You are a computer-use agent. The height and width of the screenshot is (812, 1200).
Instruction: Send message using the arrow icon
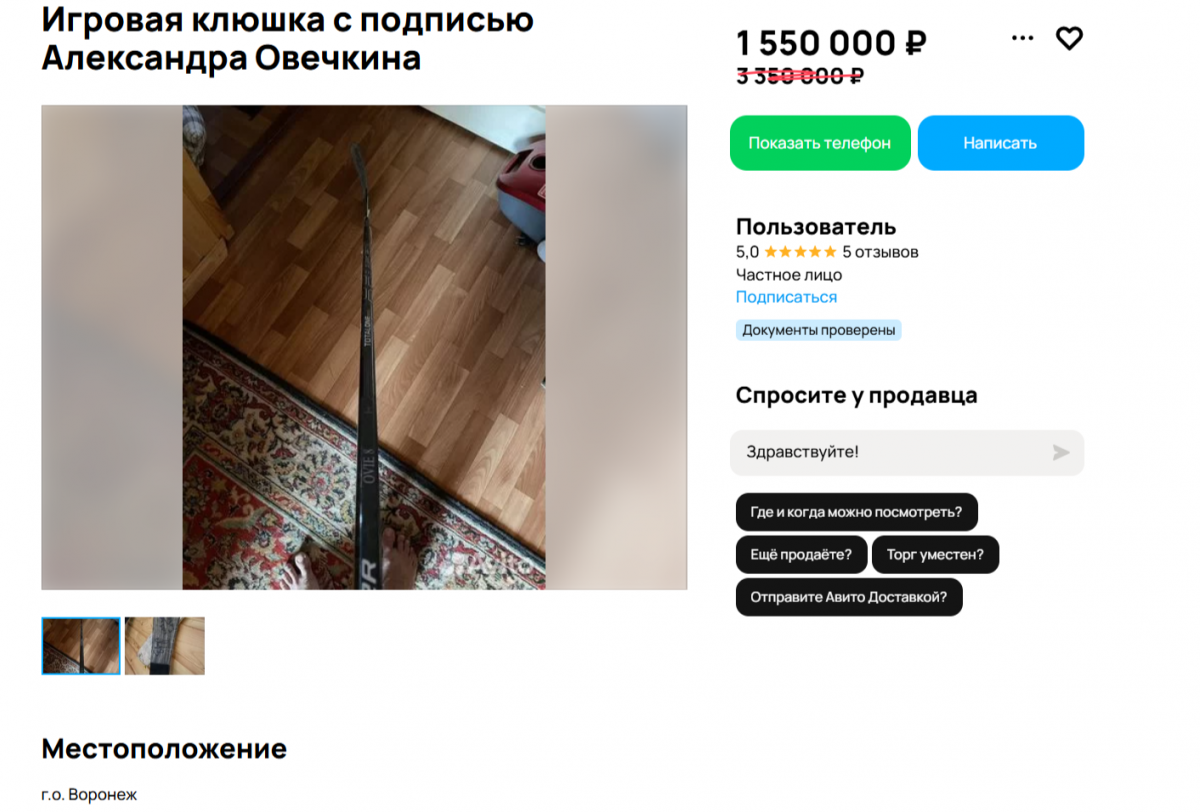tap(1061, 453)
